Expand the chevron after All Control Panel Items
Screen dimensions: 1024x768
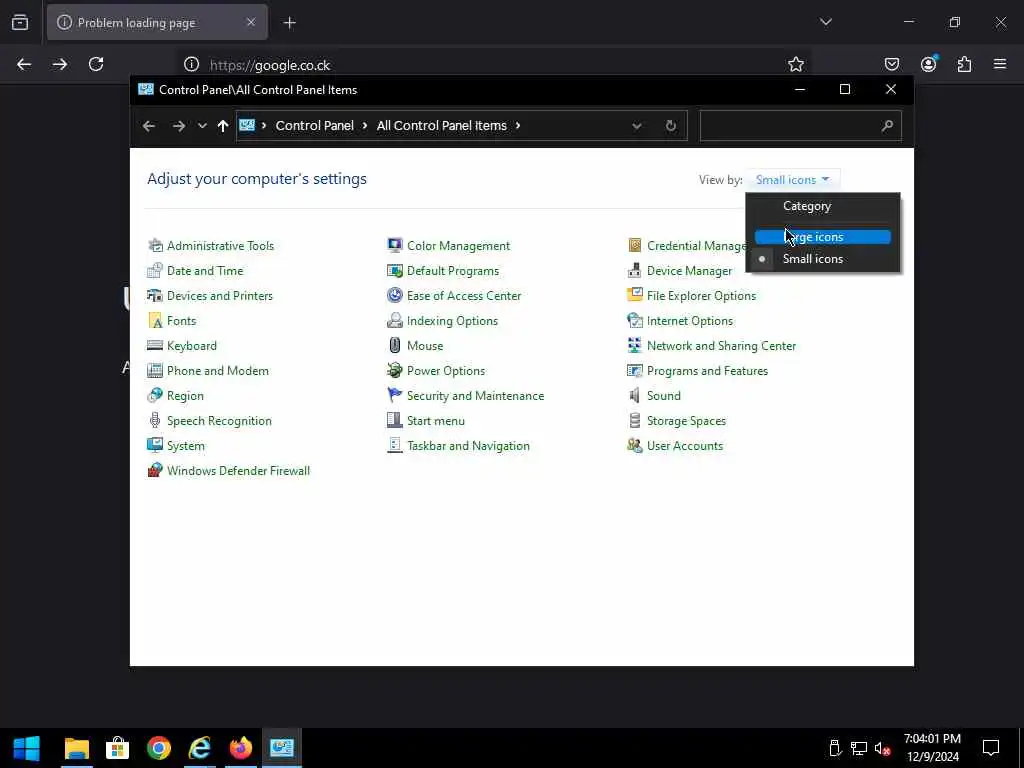(518, 125)
